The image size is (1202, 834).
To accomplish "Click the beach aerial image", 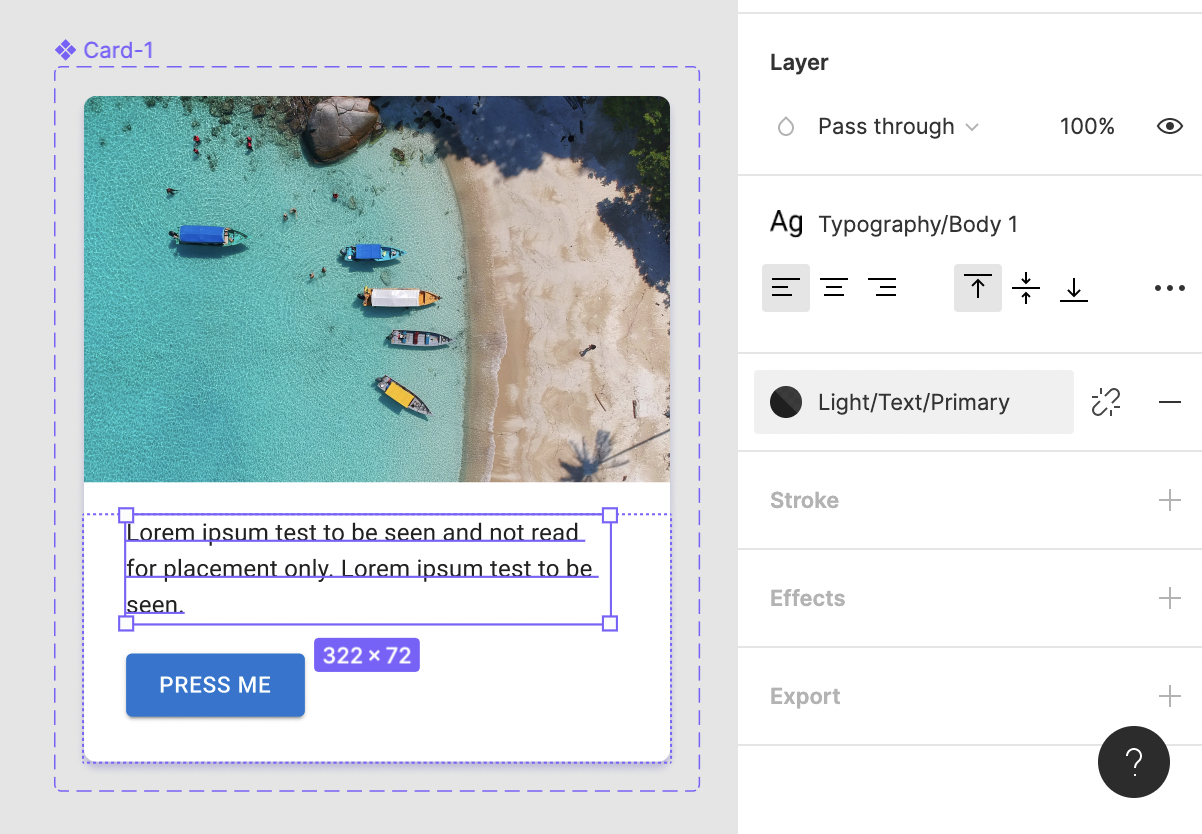I will pos(377,289).
